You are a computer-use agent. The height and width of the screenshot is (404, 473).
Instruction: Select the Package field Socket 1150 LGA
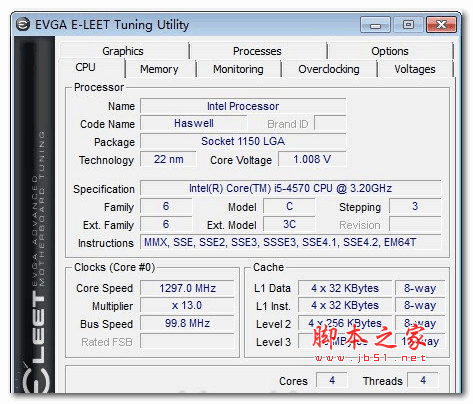[x=243, y=141]
